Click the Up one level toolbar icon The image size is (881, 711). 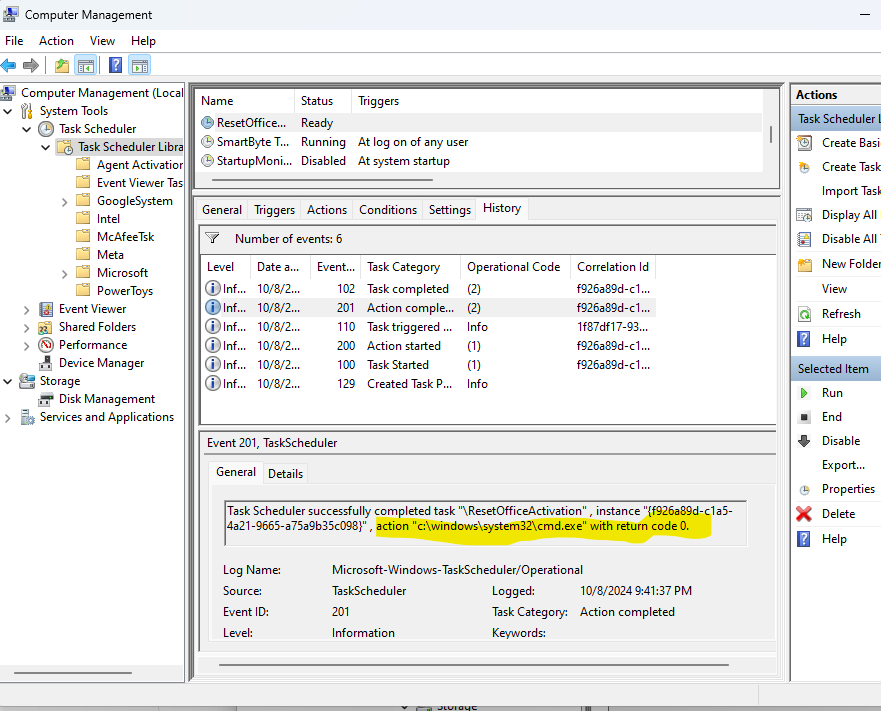pyautogui.click(x=62, y=65)
